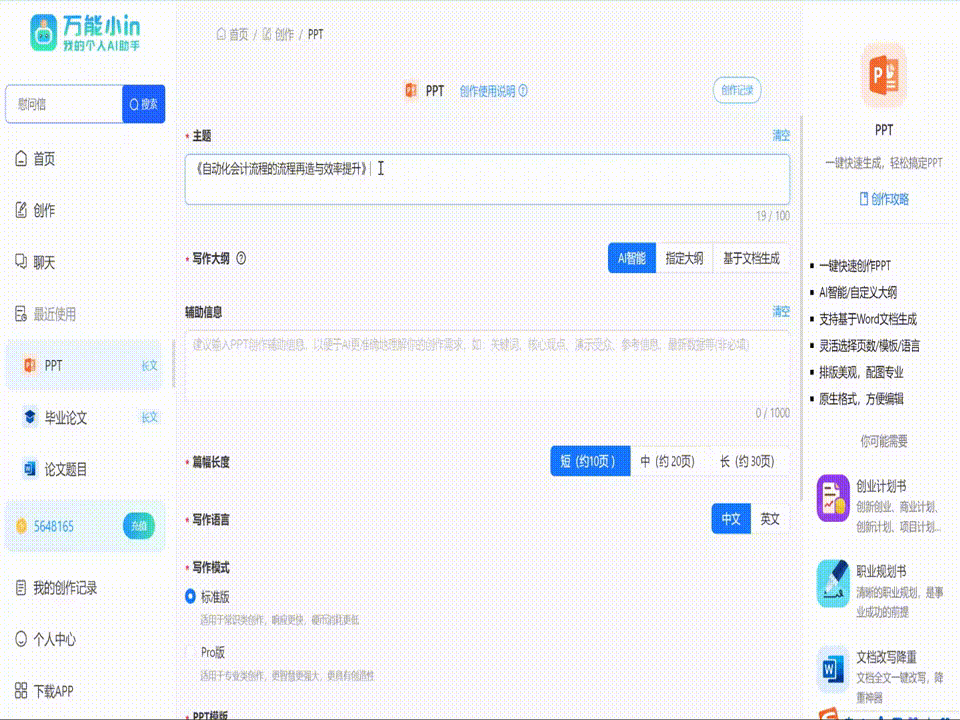Viewport: 960px width, 720px height.
Task: Click the 辅助信息 text input area
Action: pyautogui.click(x=487, y=367)
